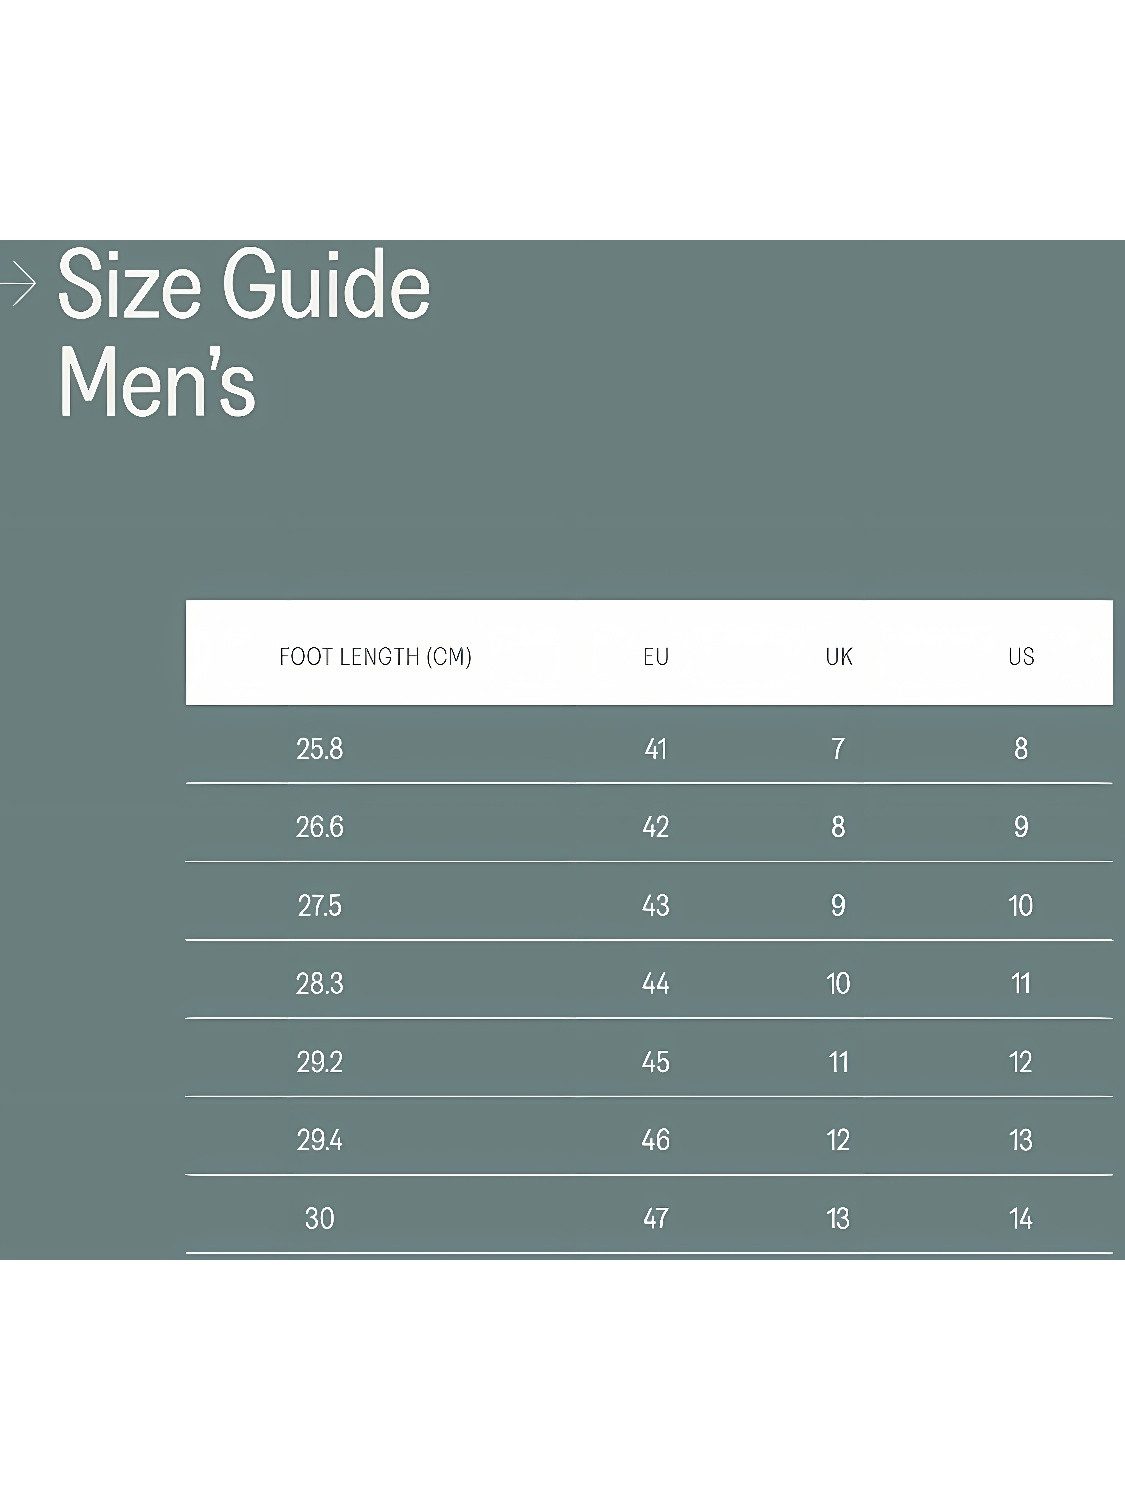
Task: Click foot length 27.5 value
Action: coord(320,906)
